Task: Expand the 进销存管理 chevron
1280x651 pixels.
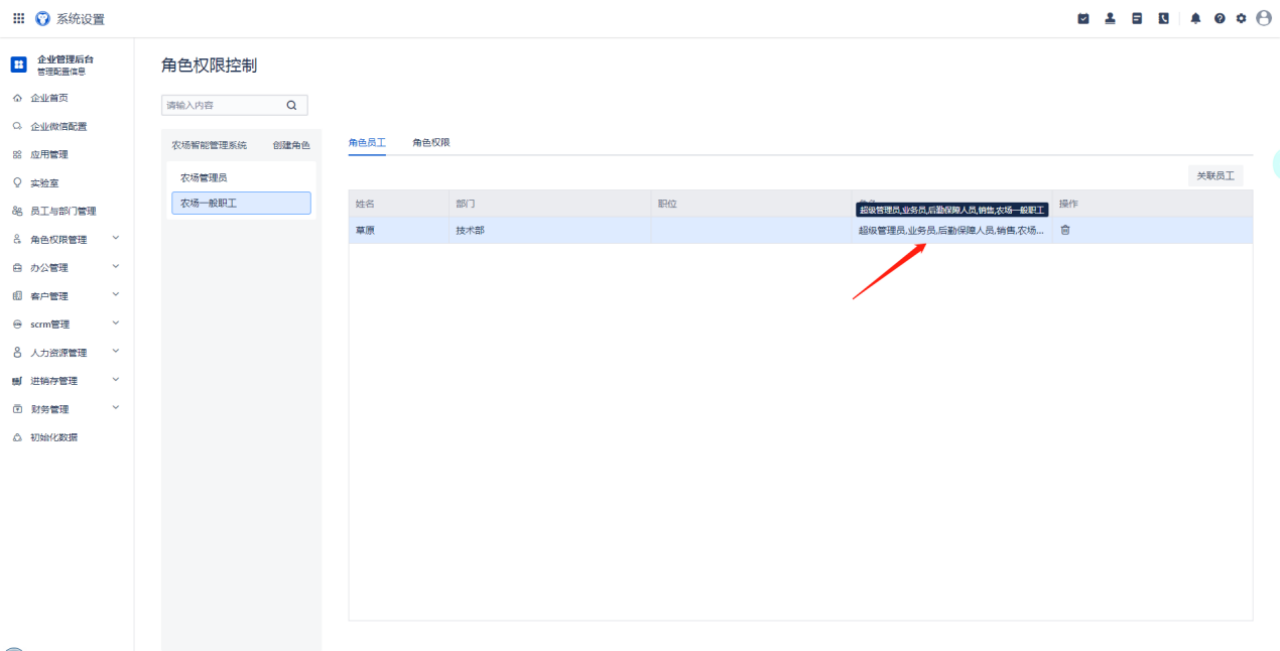Action: click(116, 379)
